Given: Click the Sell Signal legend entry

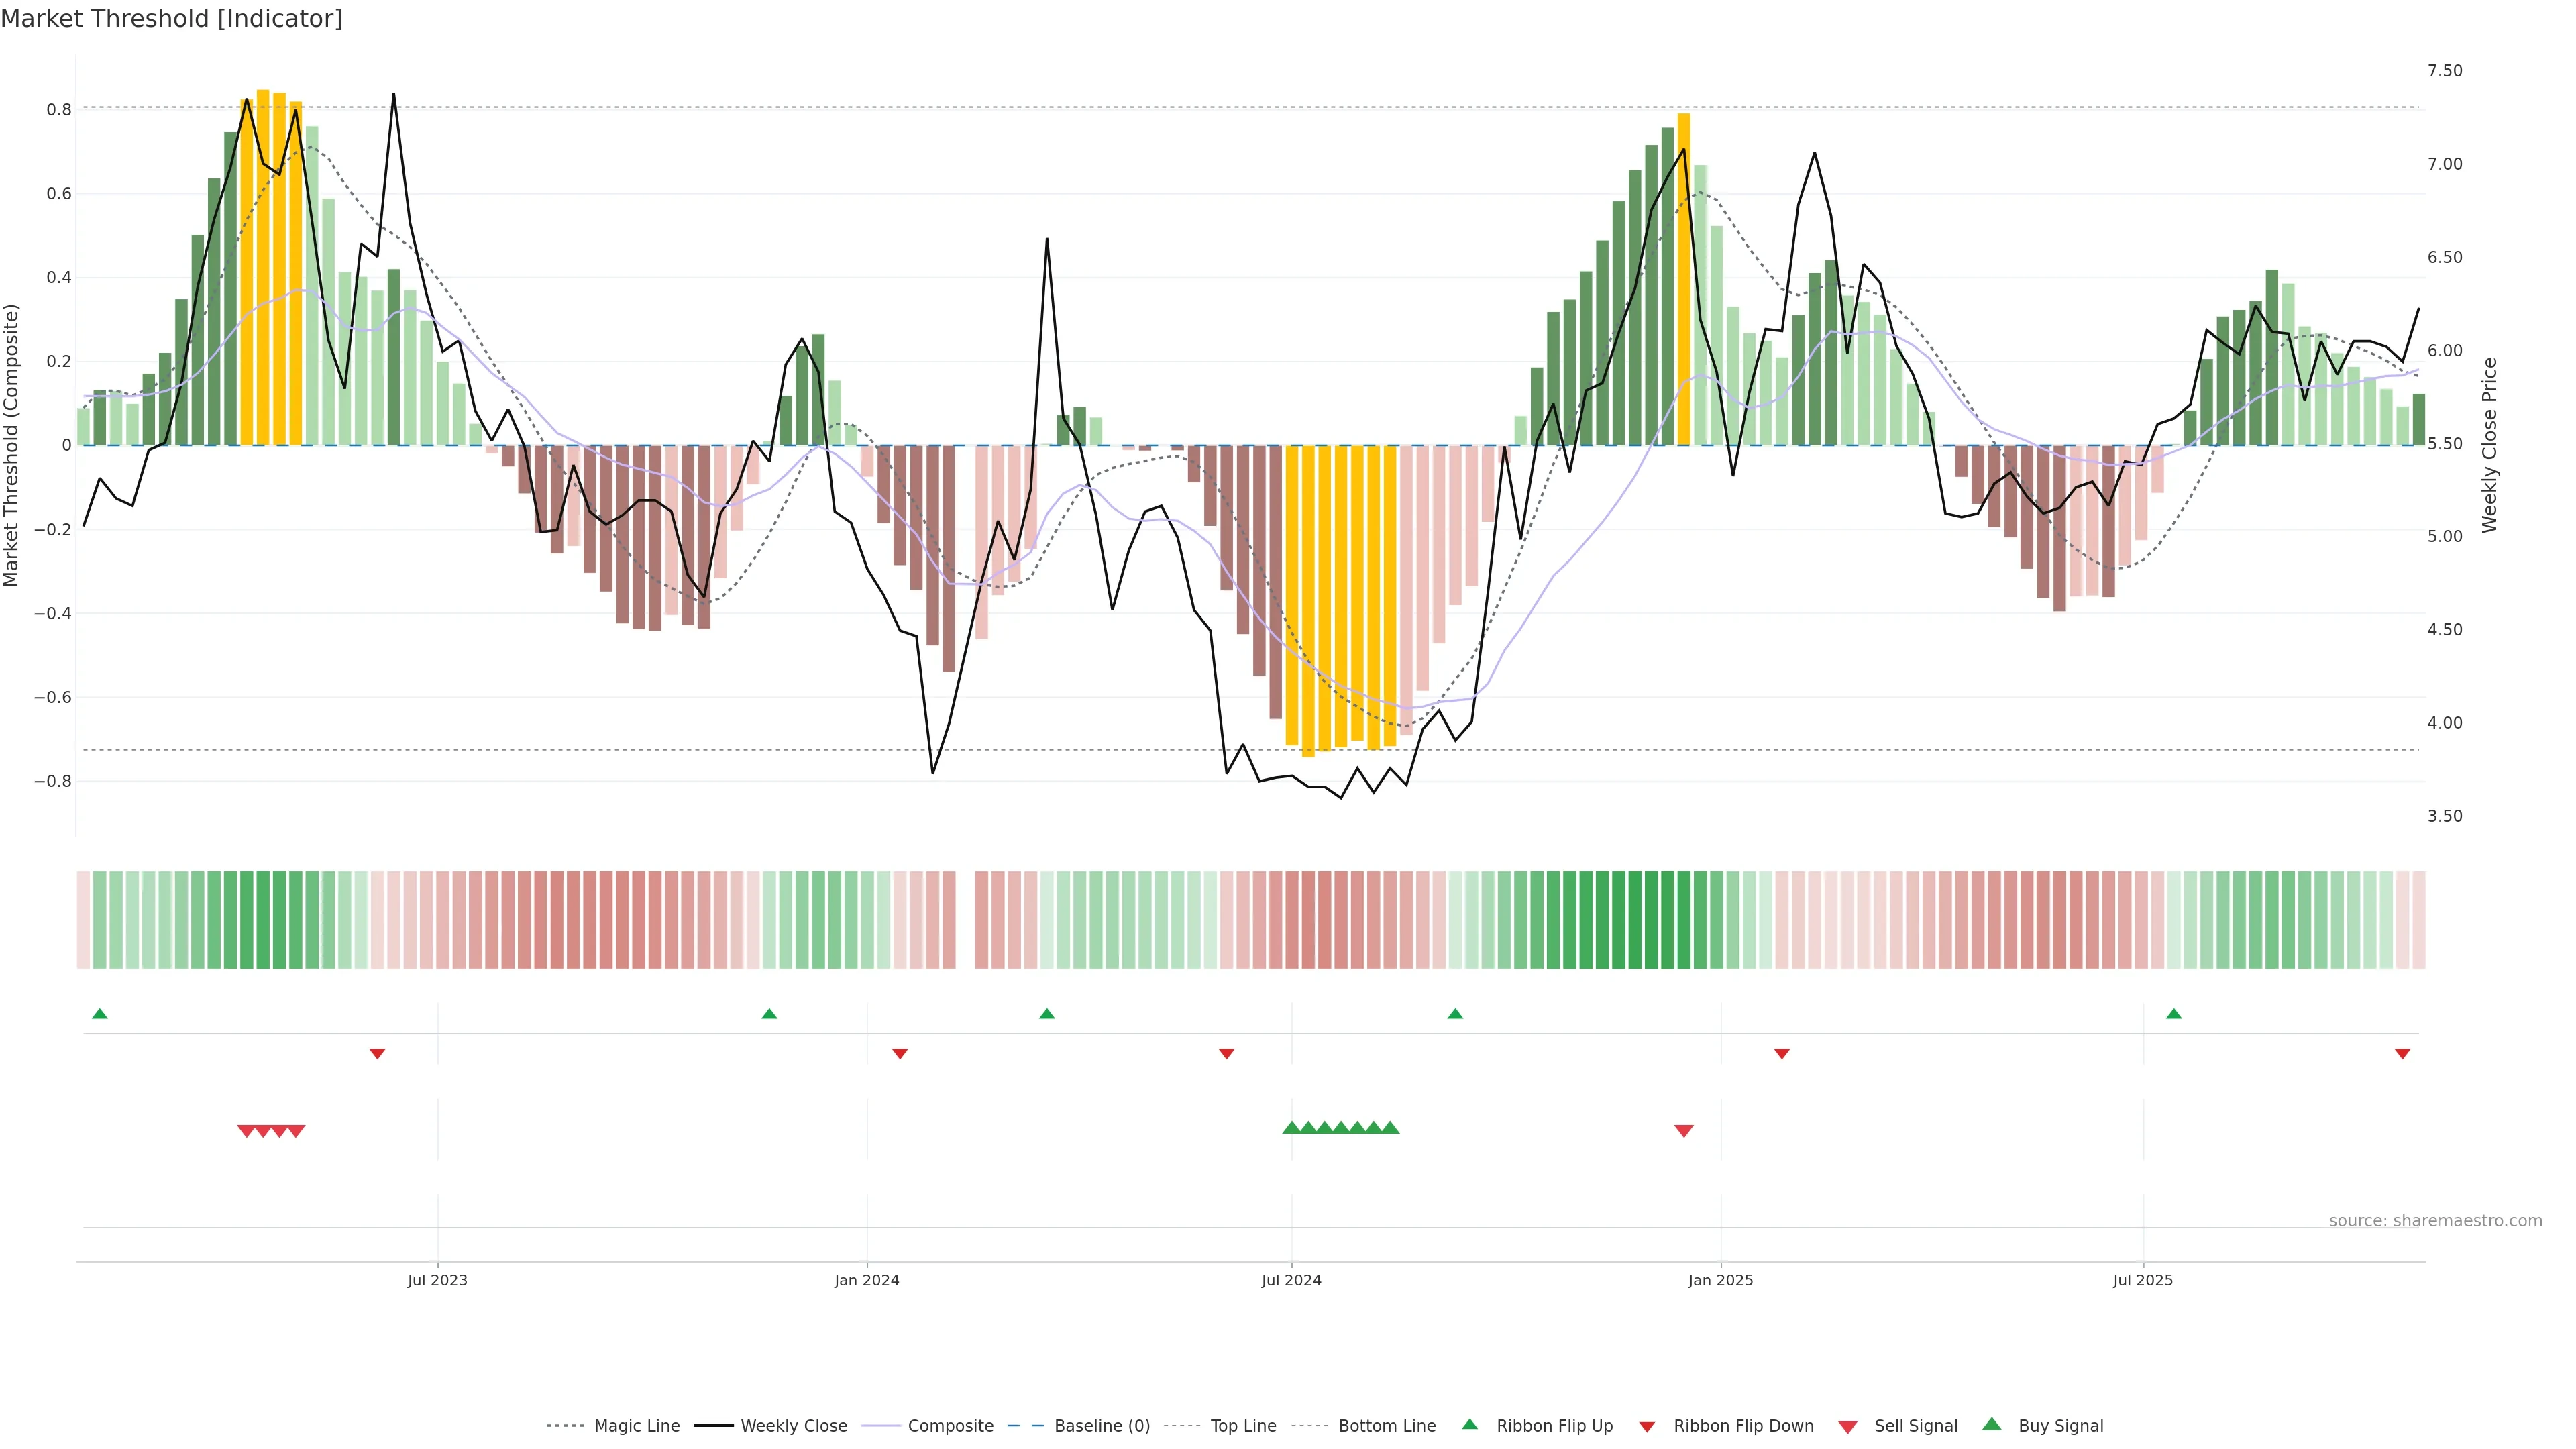Looking at the screenshot, I should coord(1915,1426).
